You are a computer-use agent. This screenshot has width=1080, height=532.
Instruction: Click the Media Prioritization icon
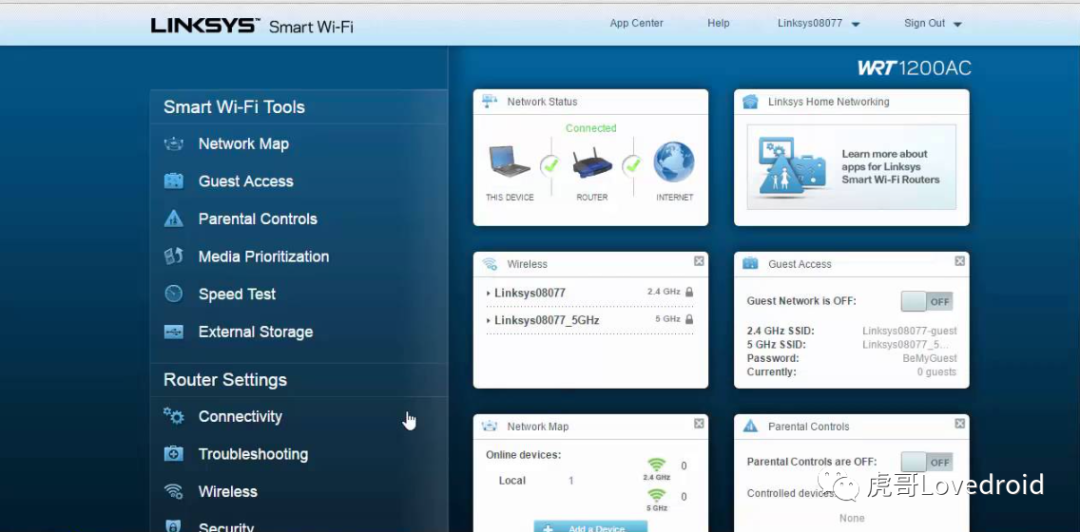(x=173, y=256)
